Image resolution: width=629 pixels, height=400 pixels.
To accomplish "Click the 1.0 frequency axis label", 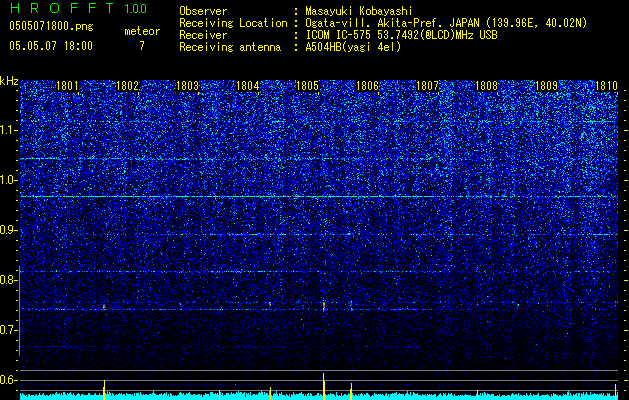I will tap(8, 180).
